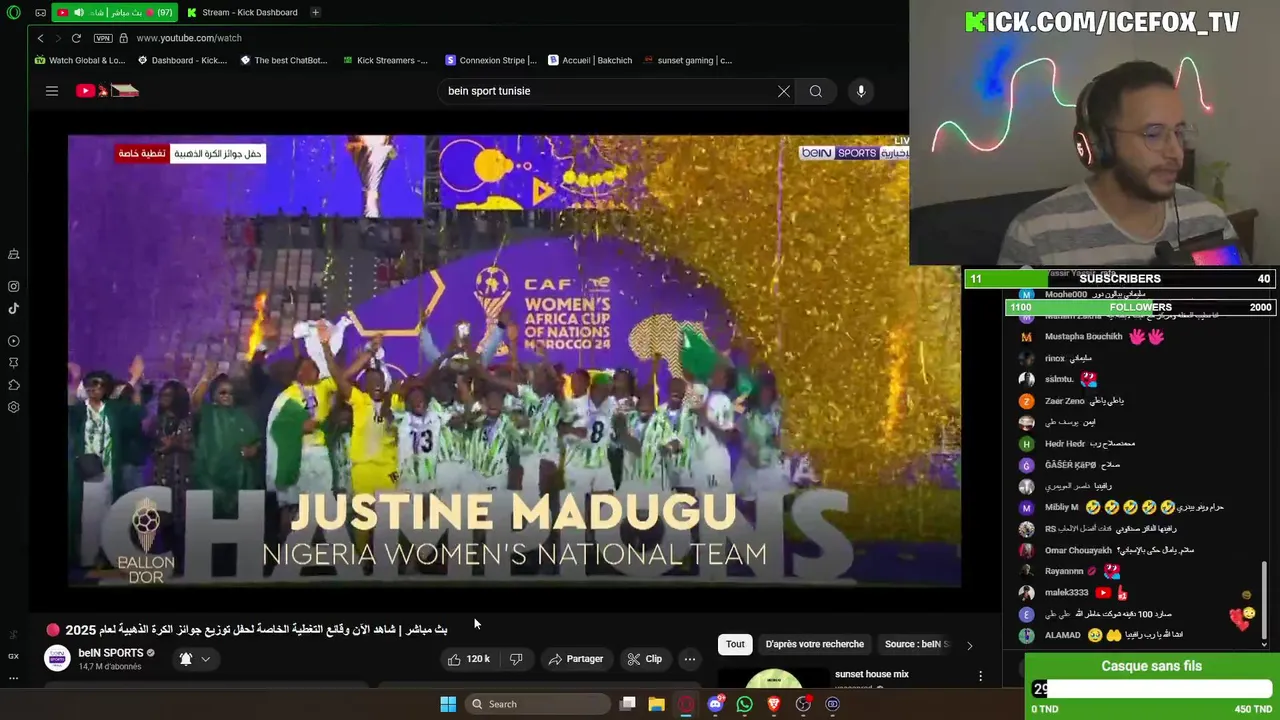The height and width of the screenshot is (720, 1280).
Task: Open Discord from taskbar
Action: pyautogui.click(x=715, y=704)
